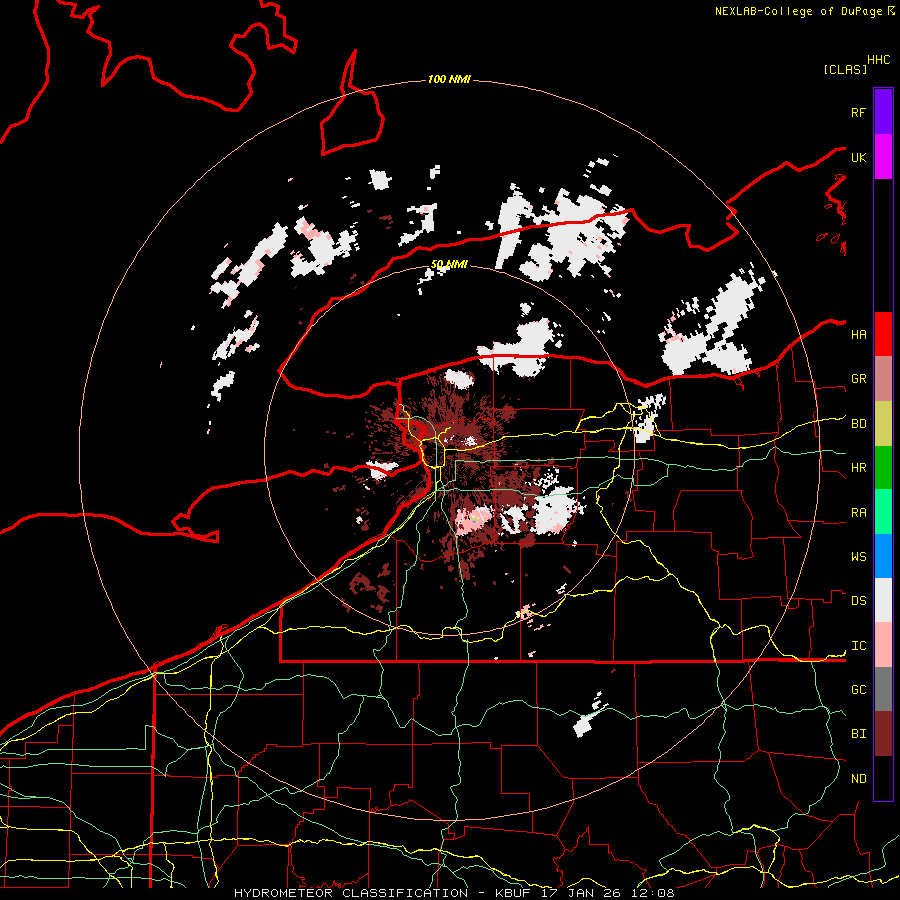Click the 100 NMI range ring label
Image resolution: width=900 pixels, height=900 pixels.
[449, 79]
